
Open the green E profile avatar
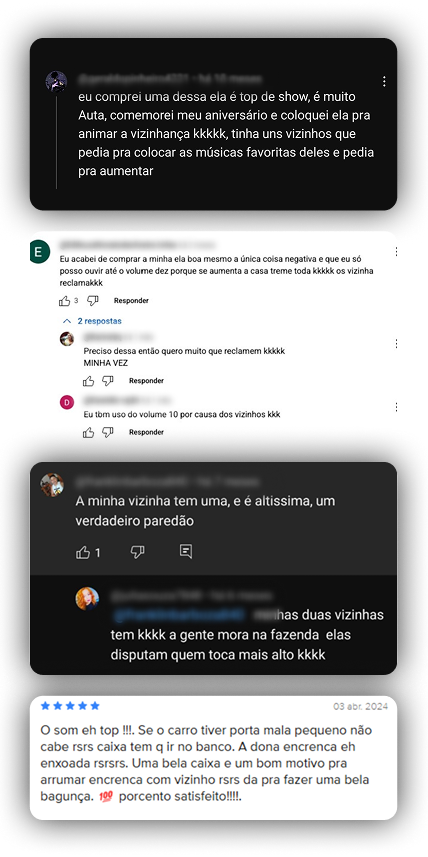pos(39,252)
